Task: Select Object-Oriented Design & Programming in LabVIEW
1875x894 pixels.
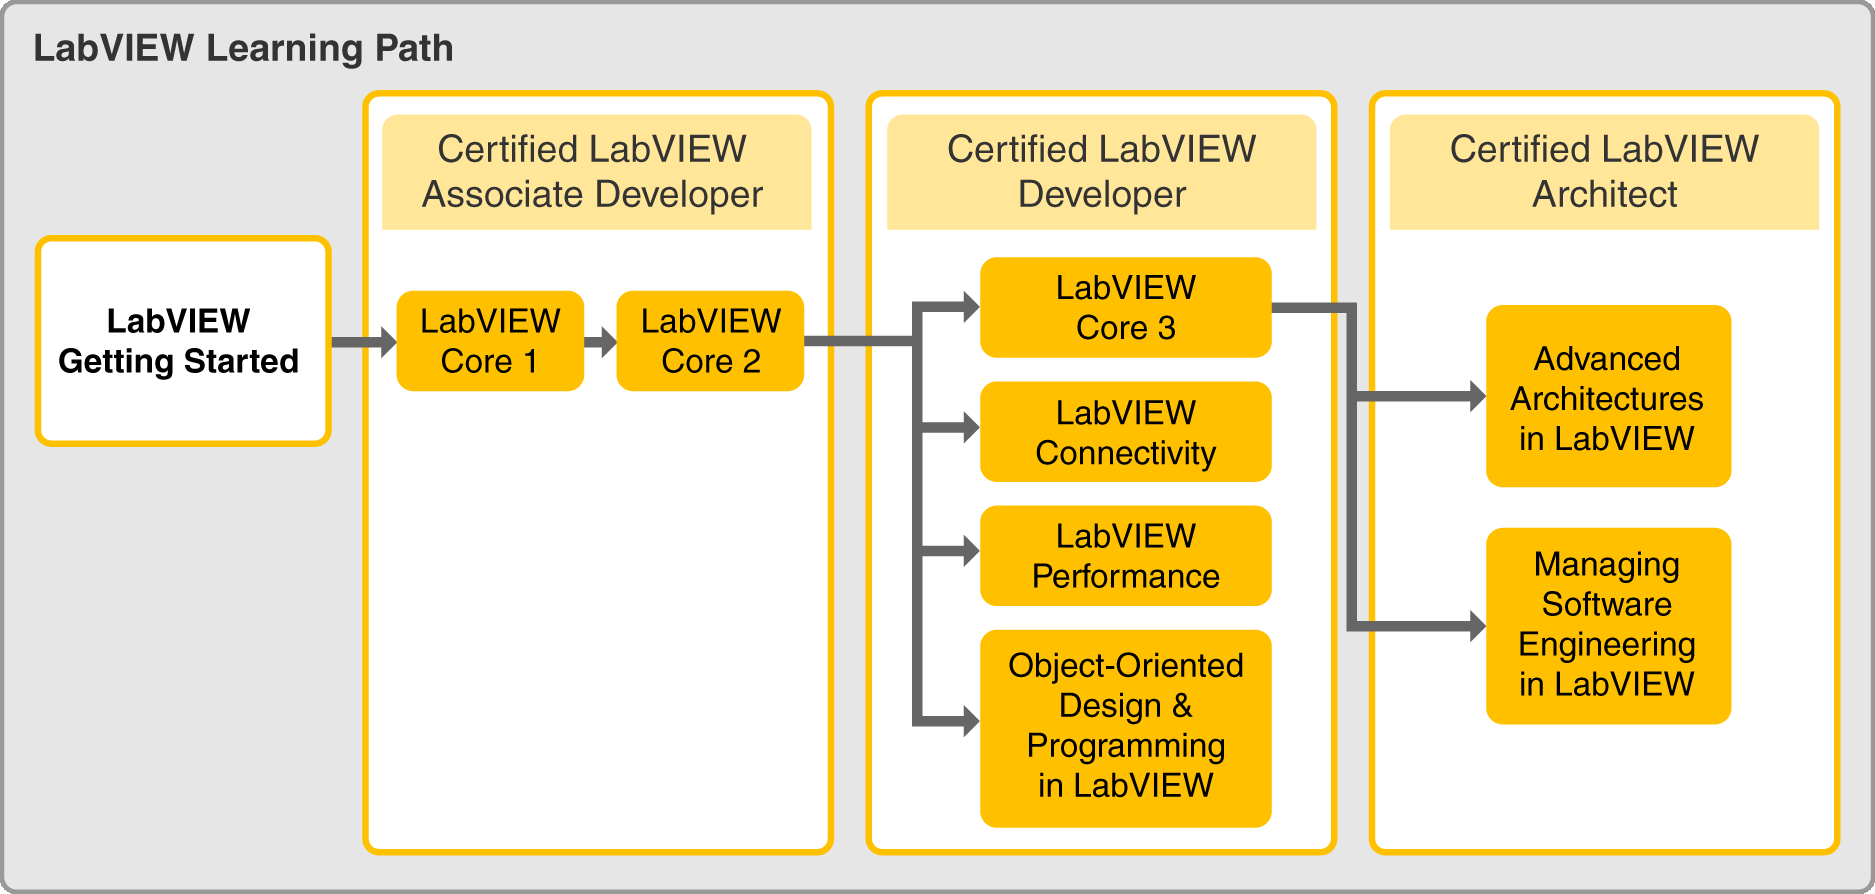Action: [x=1125, y=728]
